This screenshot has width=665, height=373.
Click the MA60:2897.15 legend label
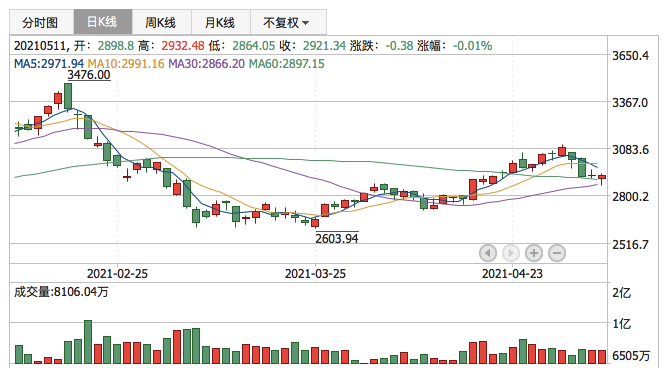click(286, 64)
